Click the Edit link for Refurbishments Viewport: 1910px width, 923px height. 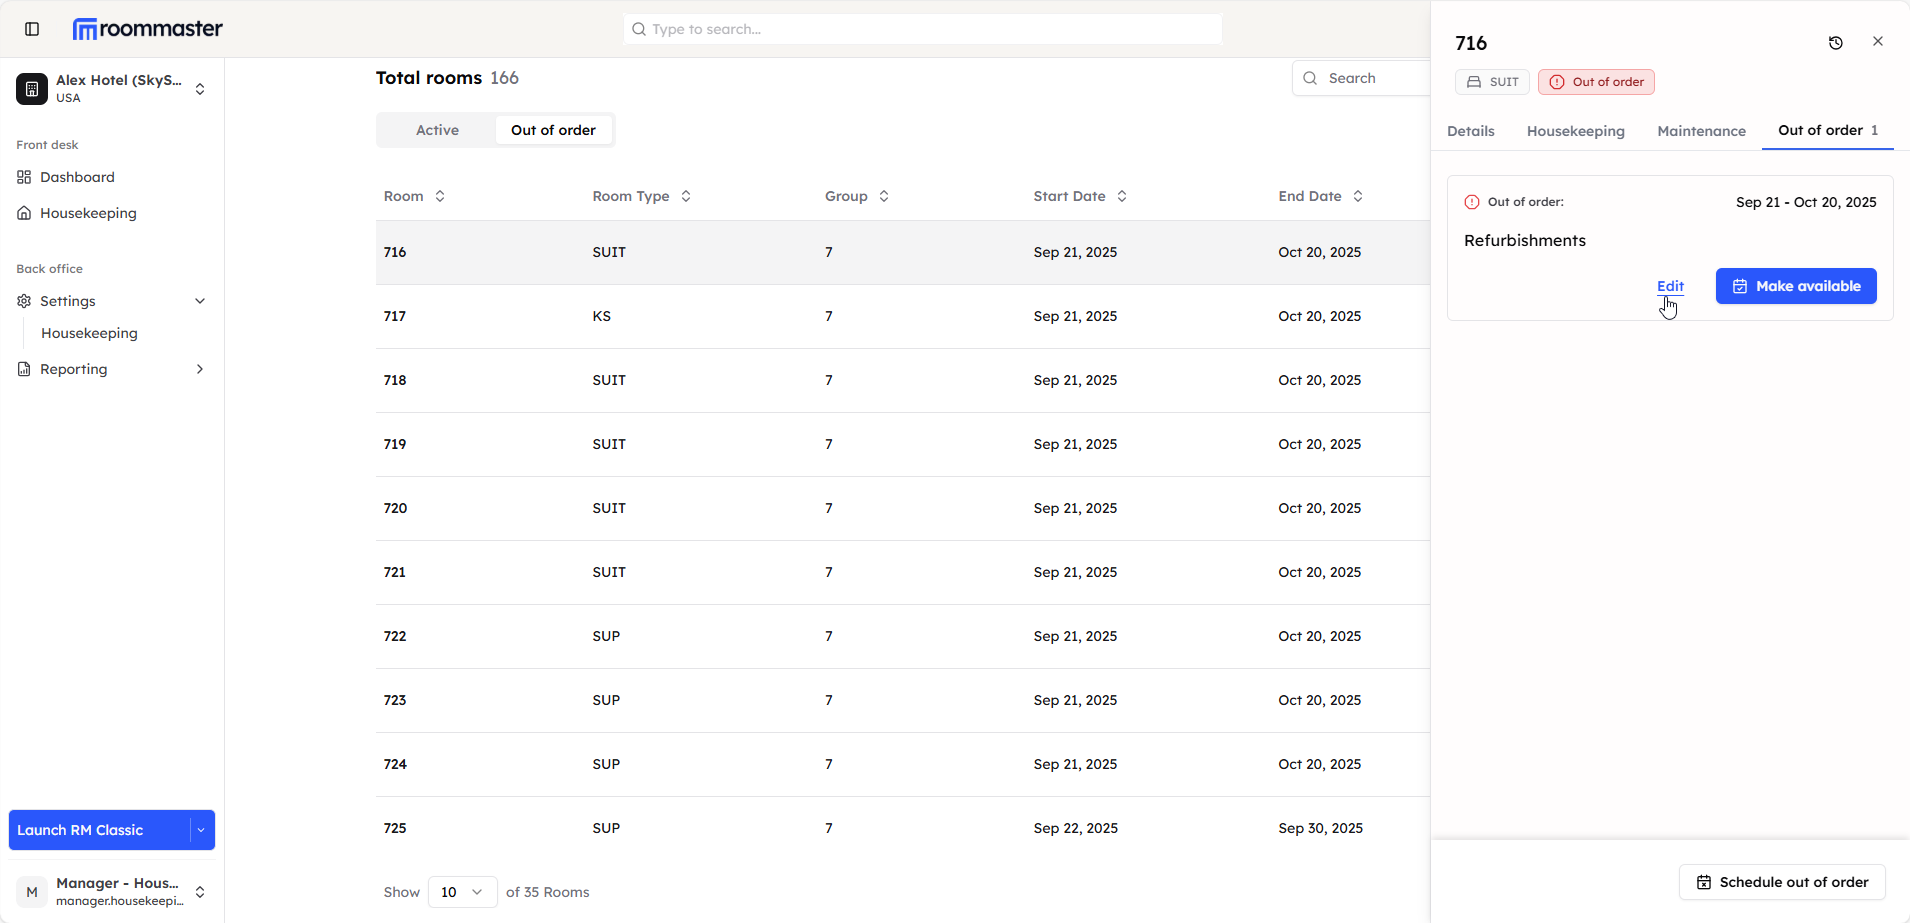1670,286
